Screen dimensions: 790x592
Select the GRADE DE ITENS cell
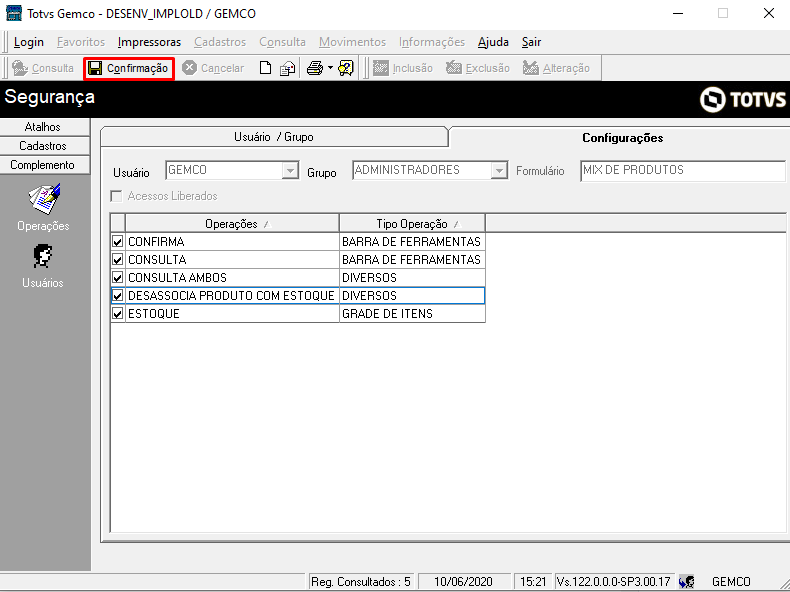412,314
